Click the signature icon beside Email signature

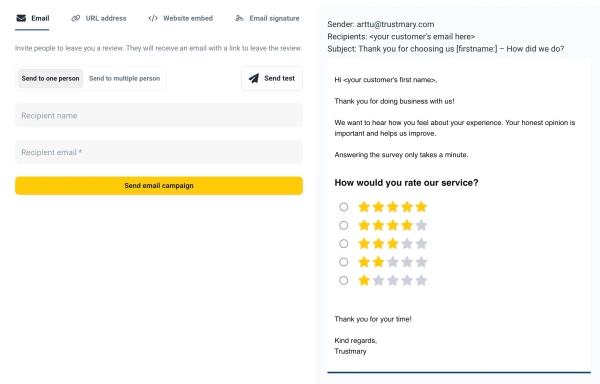pos(240,18)
